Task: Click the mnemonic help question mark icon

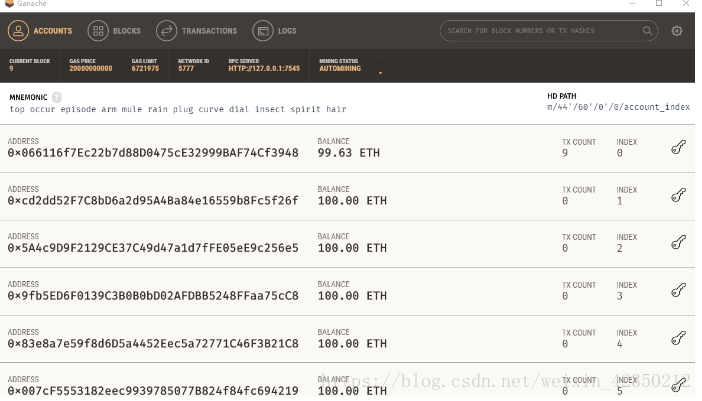Action: pyautogui.click(x=56, y=97)
